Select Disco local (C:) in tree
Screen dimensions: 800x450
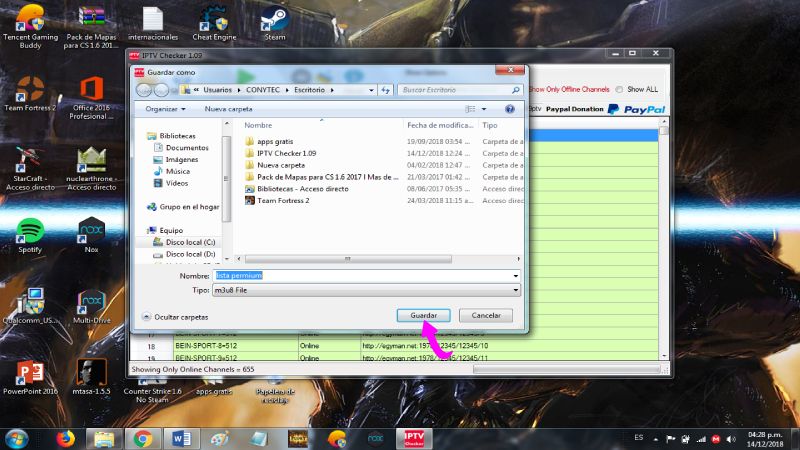point(190,242)
